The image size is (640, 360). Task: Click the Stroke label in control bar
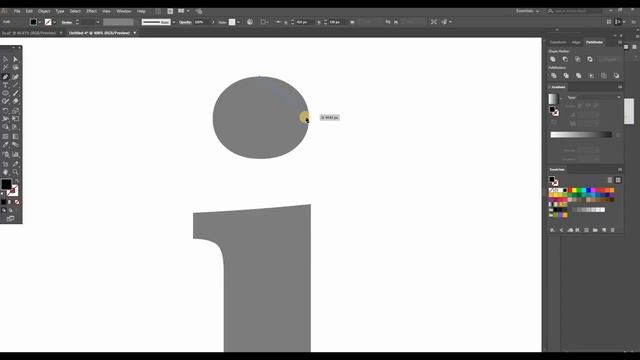(x=67, y=22)
